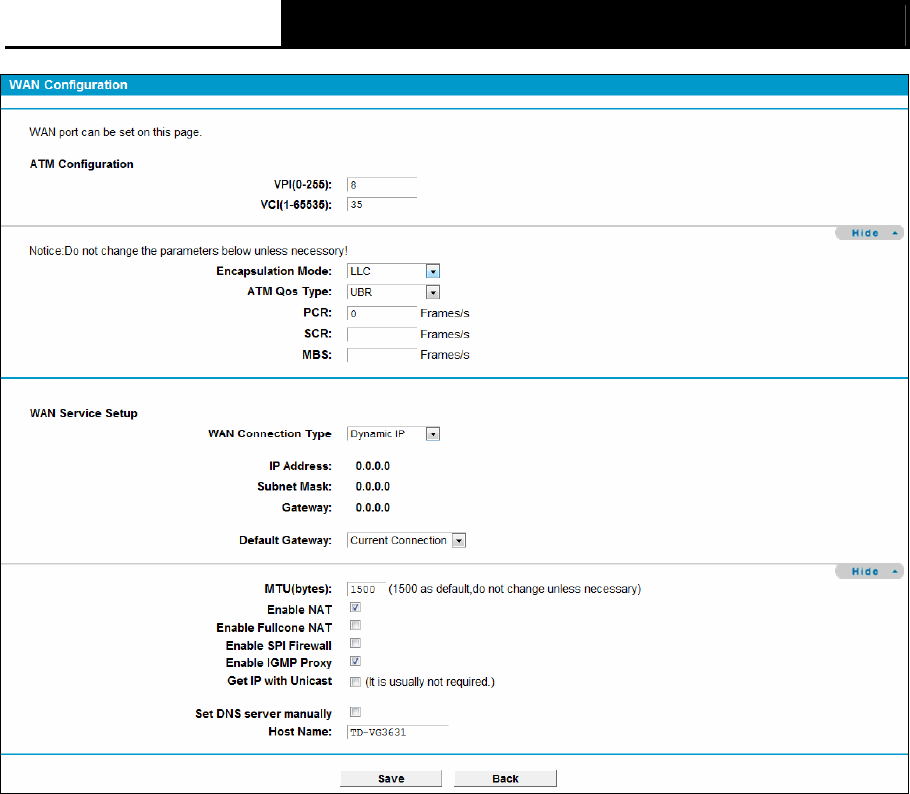Click the '1500 as default' MTU hint text
The image size is (910, 794).
click(x=515, y=589)
